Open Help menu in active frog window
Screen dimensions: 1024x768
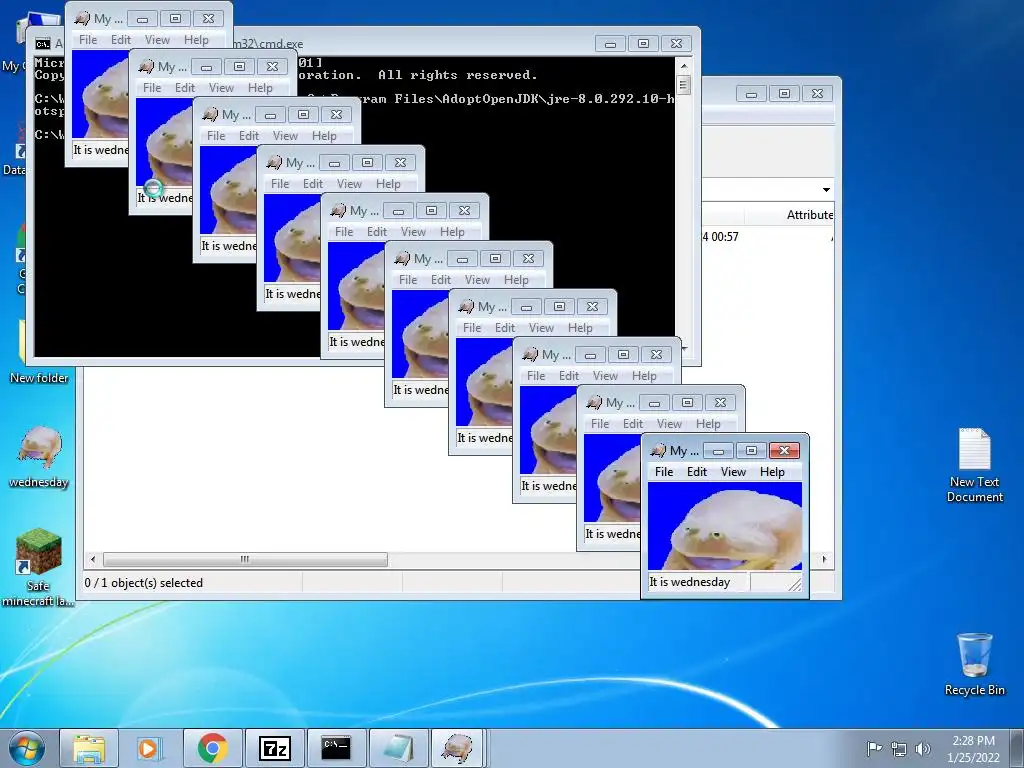pos(772,472)
